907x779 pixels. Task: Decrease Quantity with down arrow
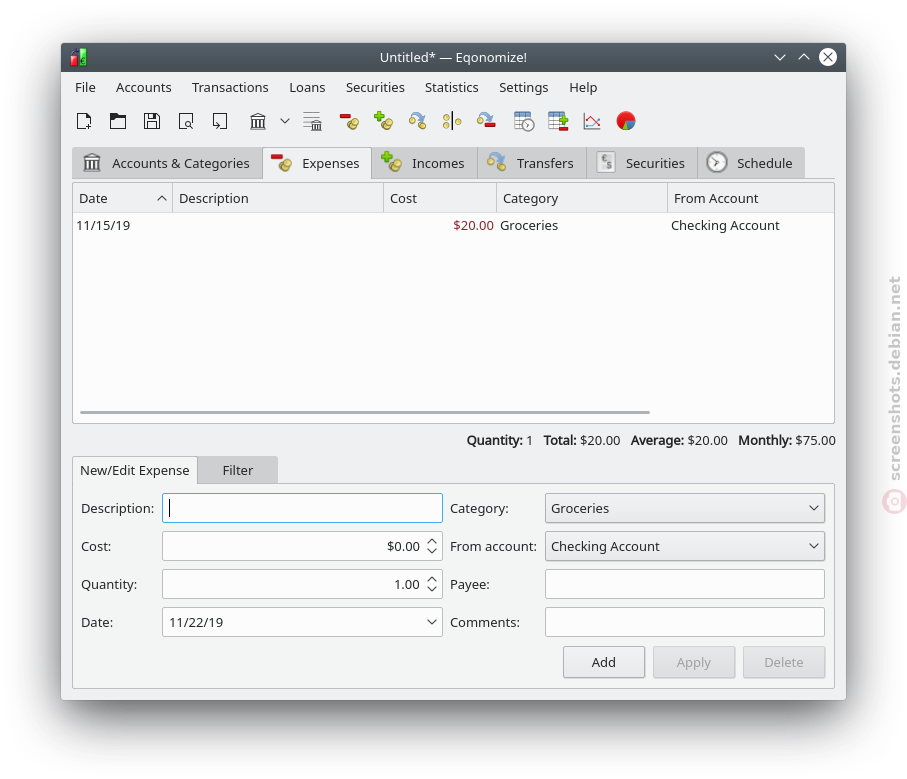pyautogui.click(x=432, y=590)
